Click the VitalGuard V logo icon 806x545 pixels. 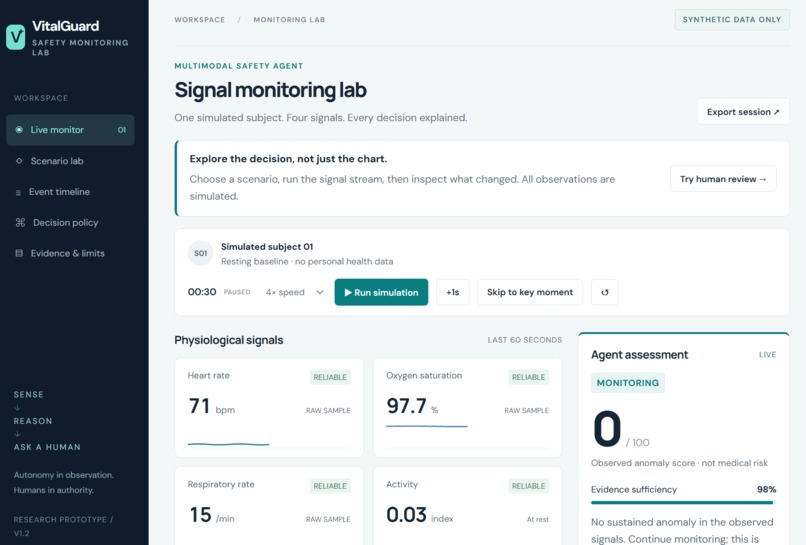click(15, 37)
